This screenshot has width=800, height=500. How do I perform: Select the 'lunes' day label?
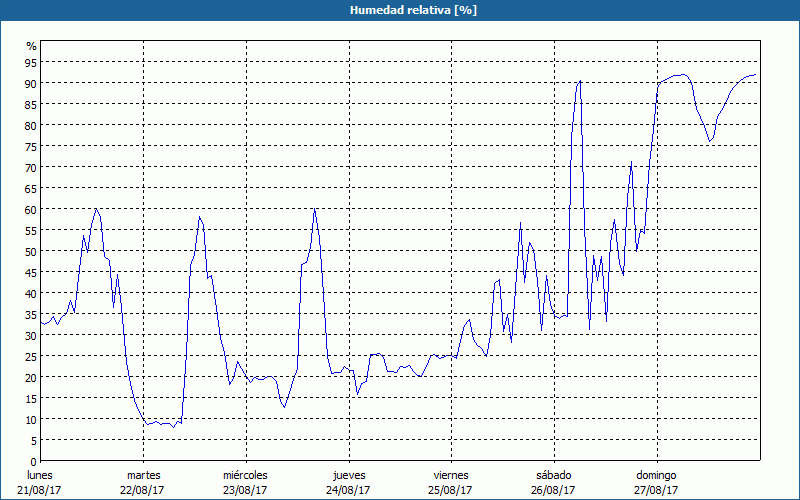[x=40, y=475]
